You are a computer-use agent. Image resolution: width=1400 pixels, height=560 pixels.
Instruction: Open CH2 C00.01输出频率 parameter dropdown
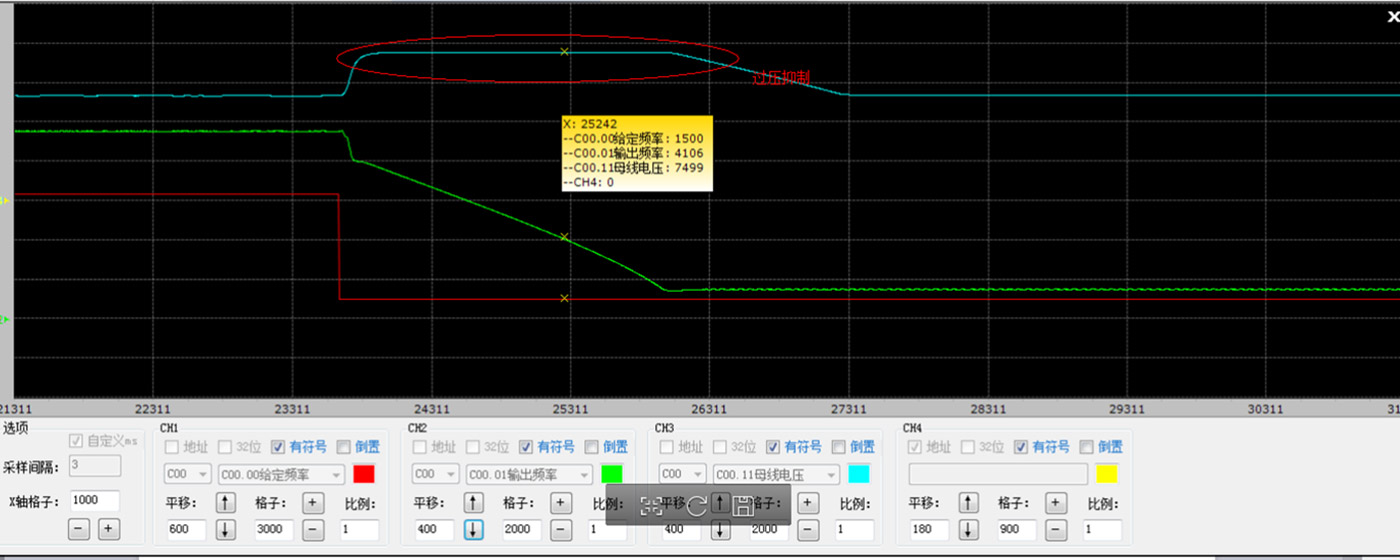pyautogui.click(x=530, y=474)
